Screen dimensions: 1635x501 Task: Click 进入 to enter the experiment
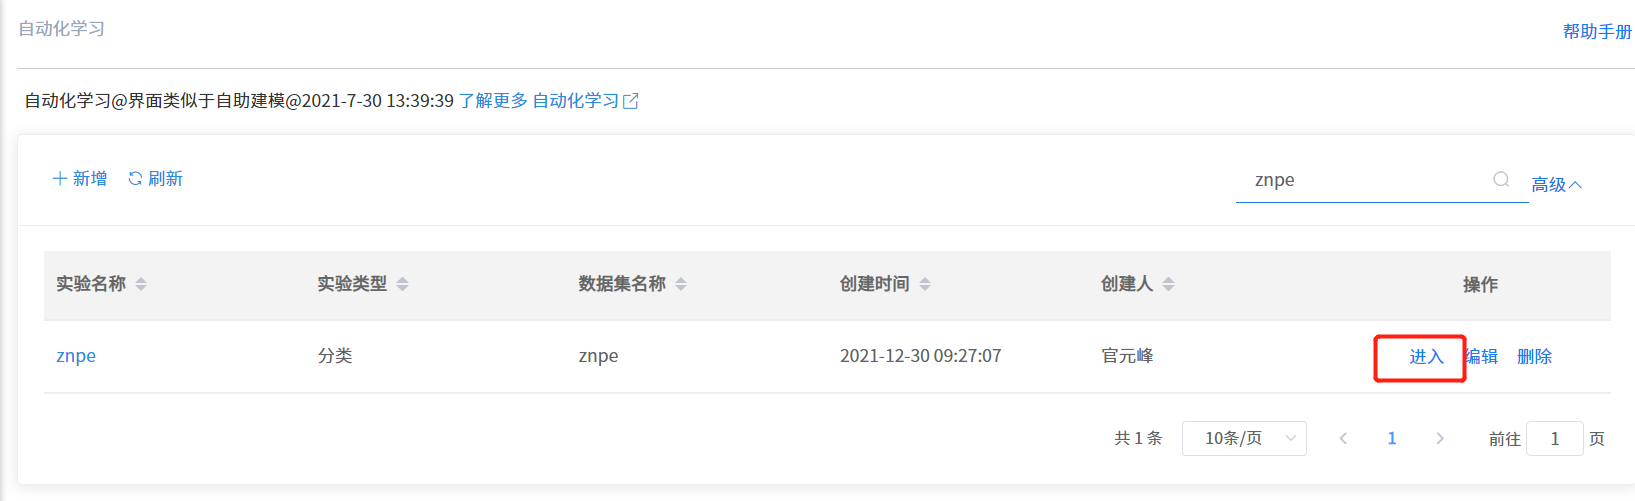pyautogui.click(x=1427, y=357)
